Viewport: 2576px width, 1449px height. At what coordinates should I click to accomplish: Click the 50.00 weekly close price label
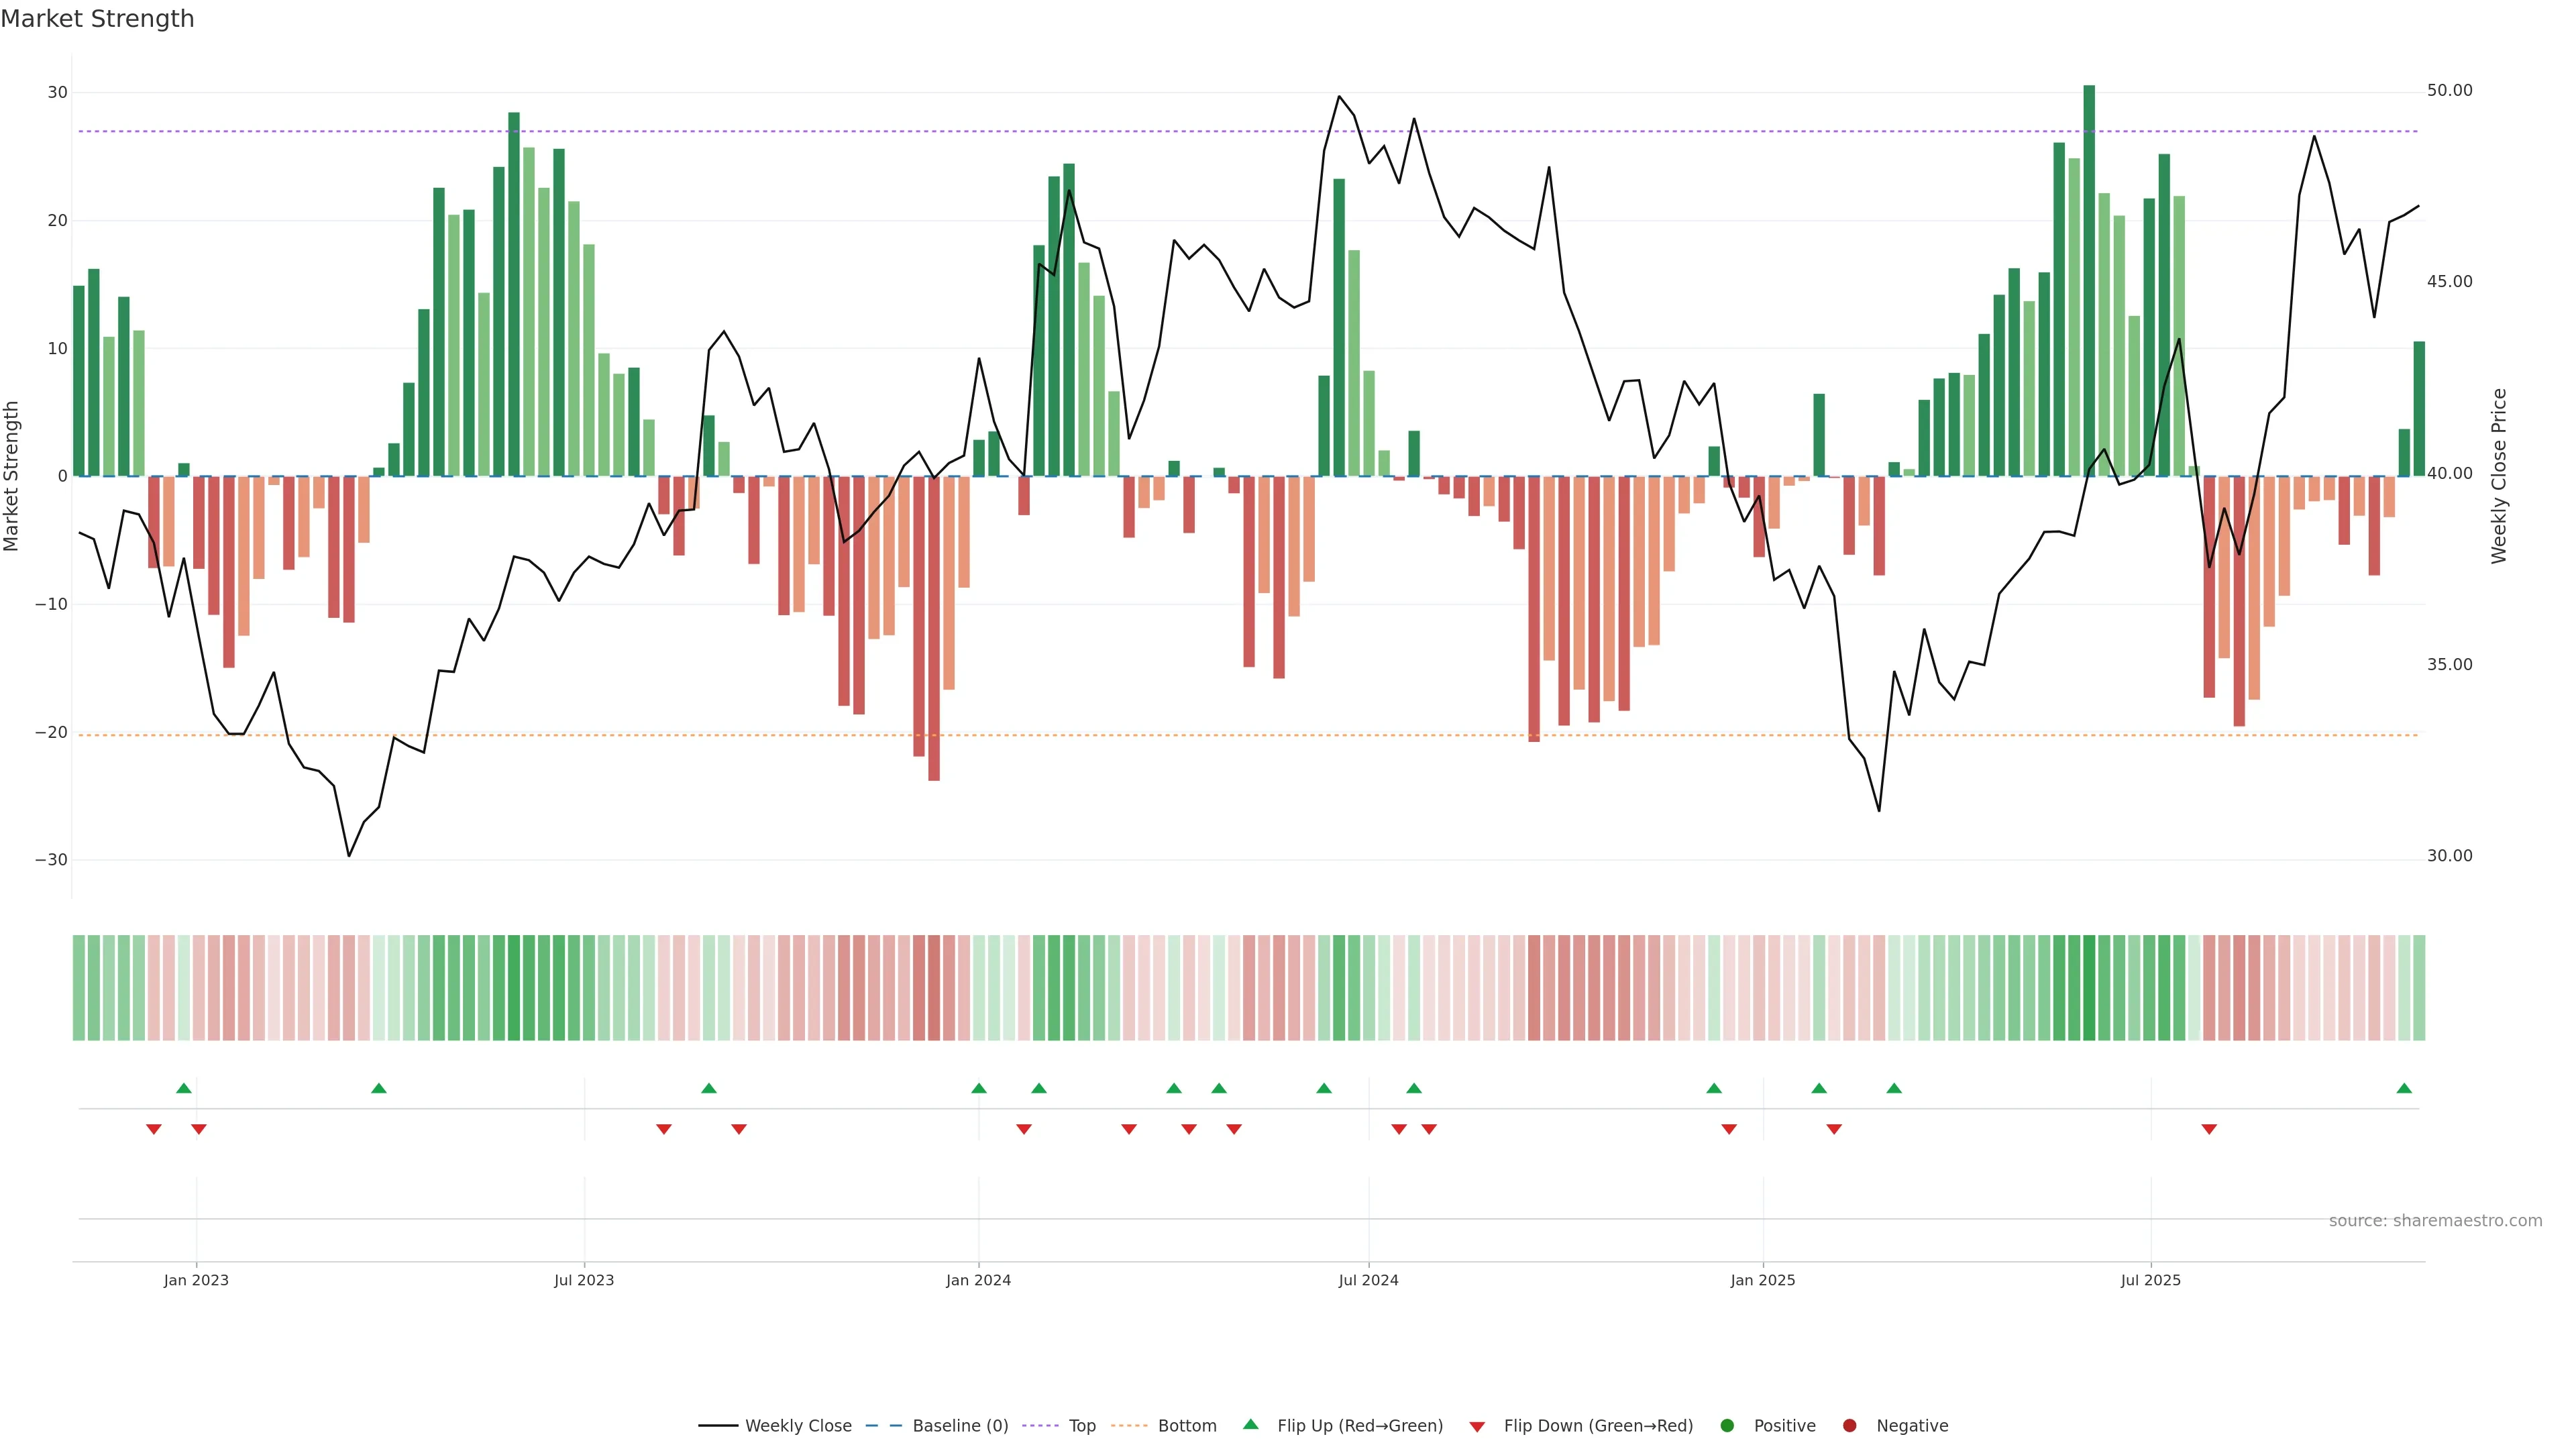tap(2449, 91)
